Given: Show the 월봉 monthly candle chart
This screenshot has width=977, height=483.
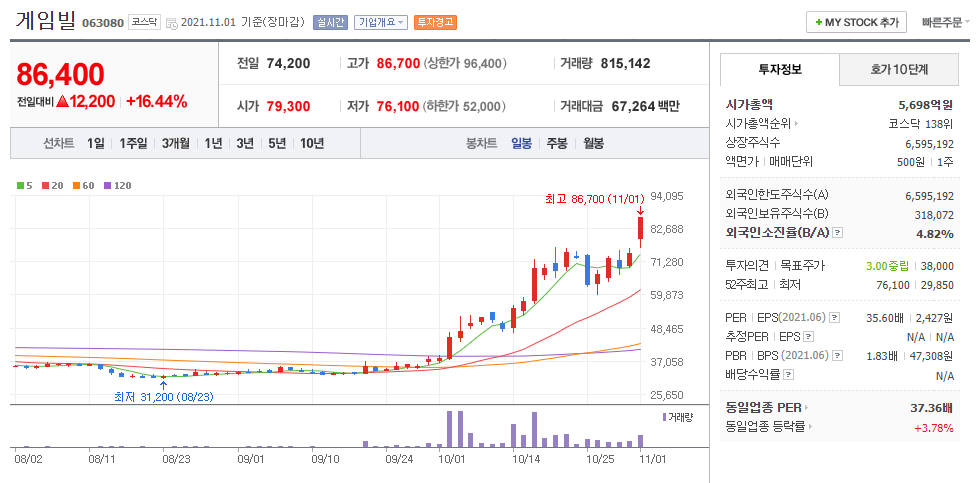Looking at the screenshot, I should pos(593,143).
